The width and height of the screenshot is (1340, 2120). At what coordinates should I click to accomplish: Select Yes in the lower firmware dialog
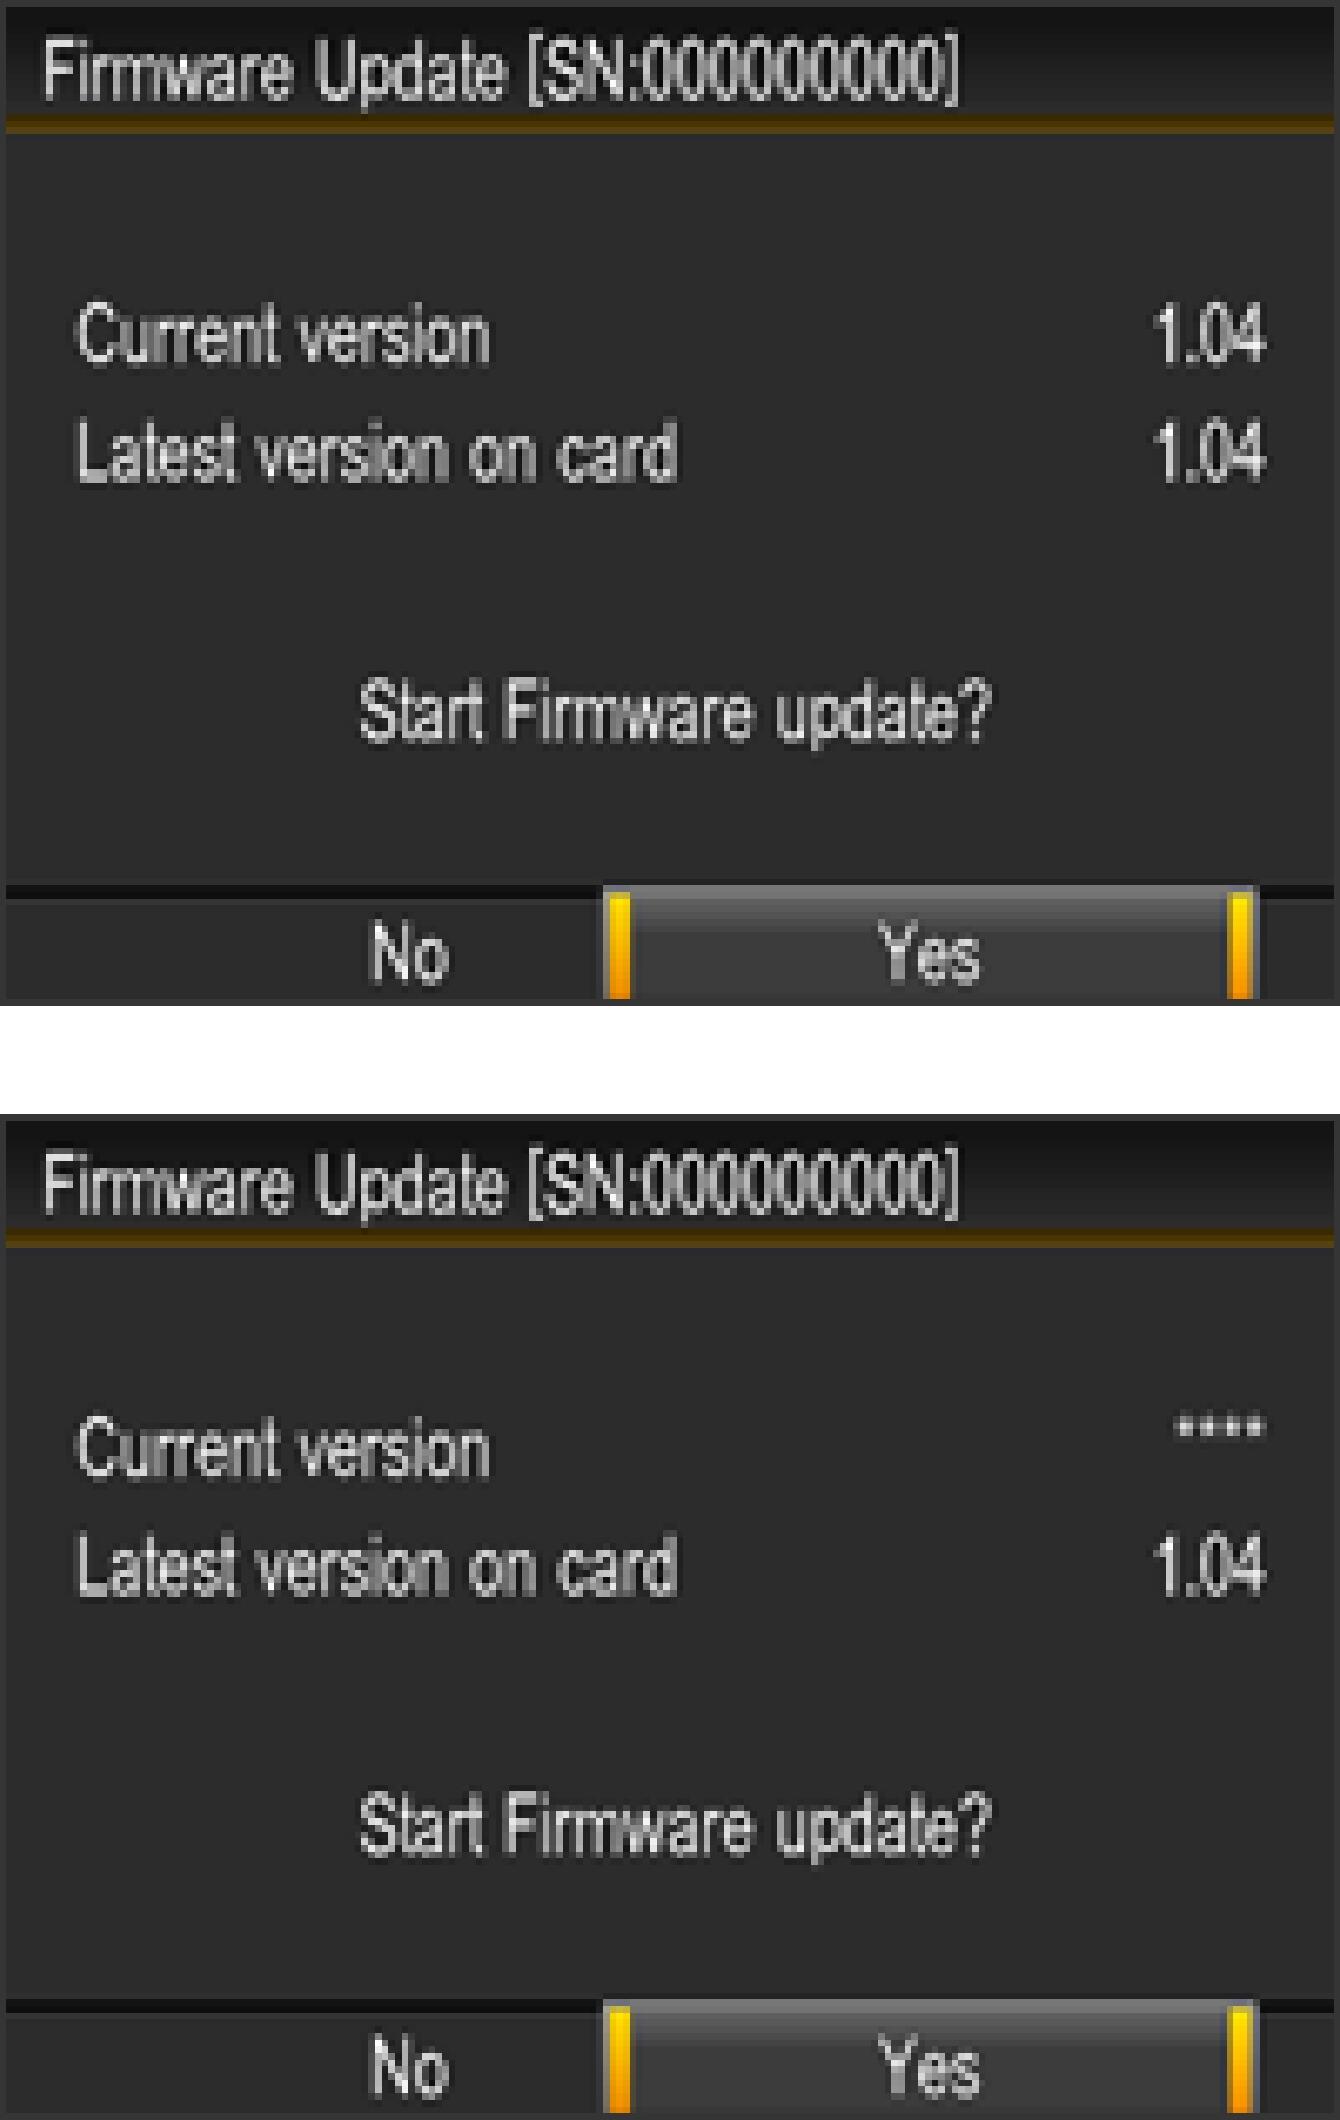pyautogui.click(x=930, y=2060)
